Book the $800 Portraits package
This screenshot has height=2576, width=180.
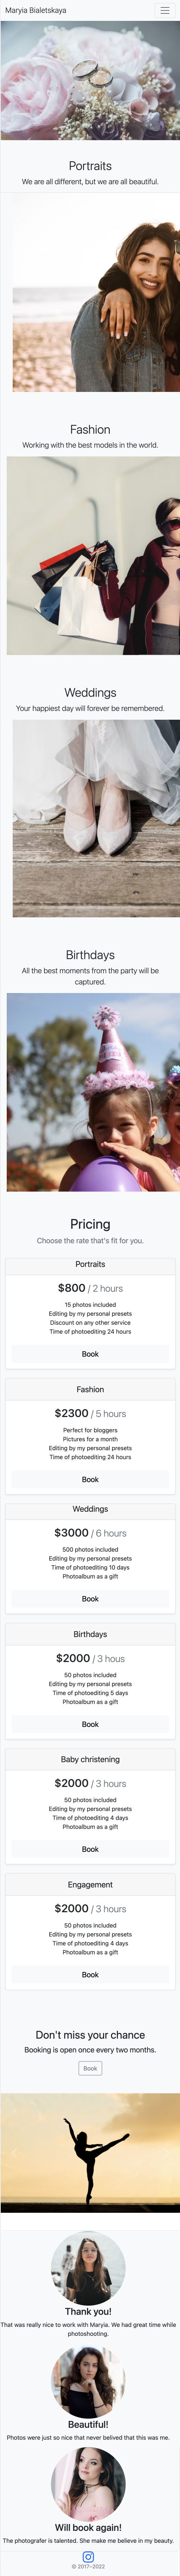coord(90,1354)
